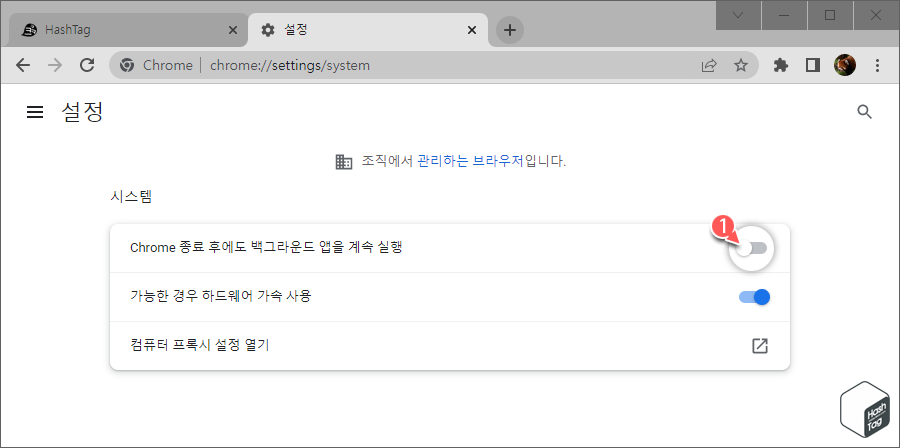Bookmark this page with the star
Image resolution: width=900 pixels, height=448 pixels.
[x=741, y=65]
